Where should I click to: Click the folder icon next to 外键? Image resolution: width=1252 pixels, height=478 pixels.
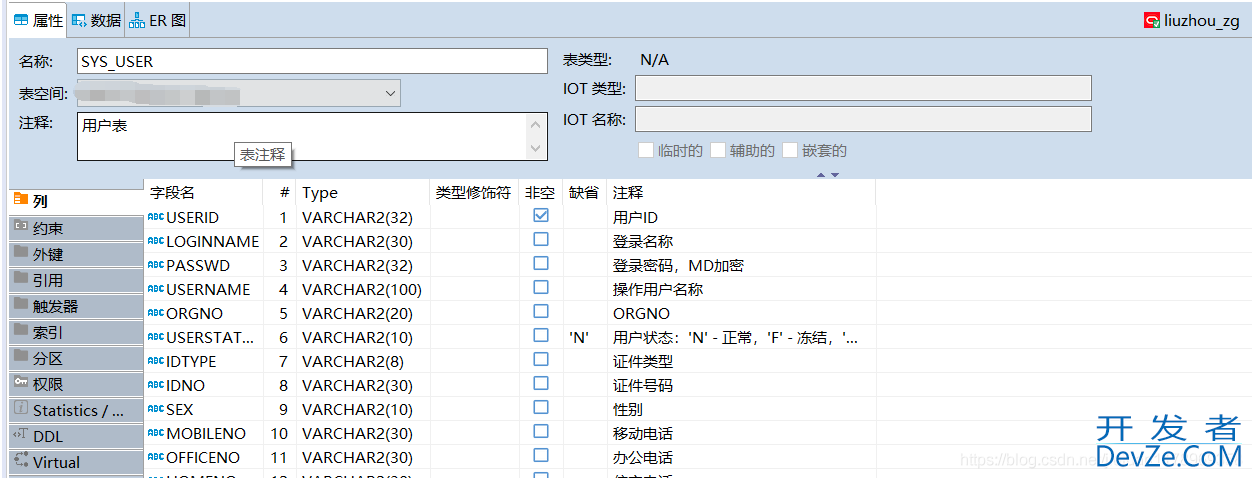tap(20, 253)
